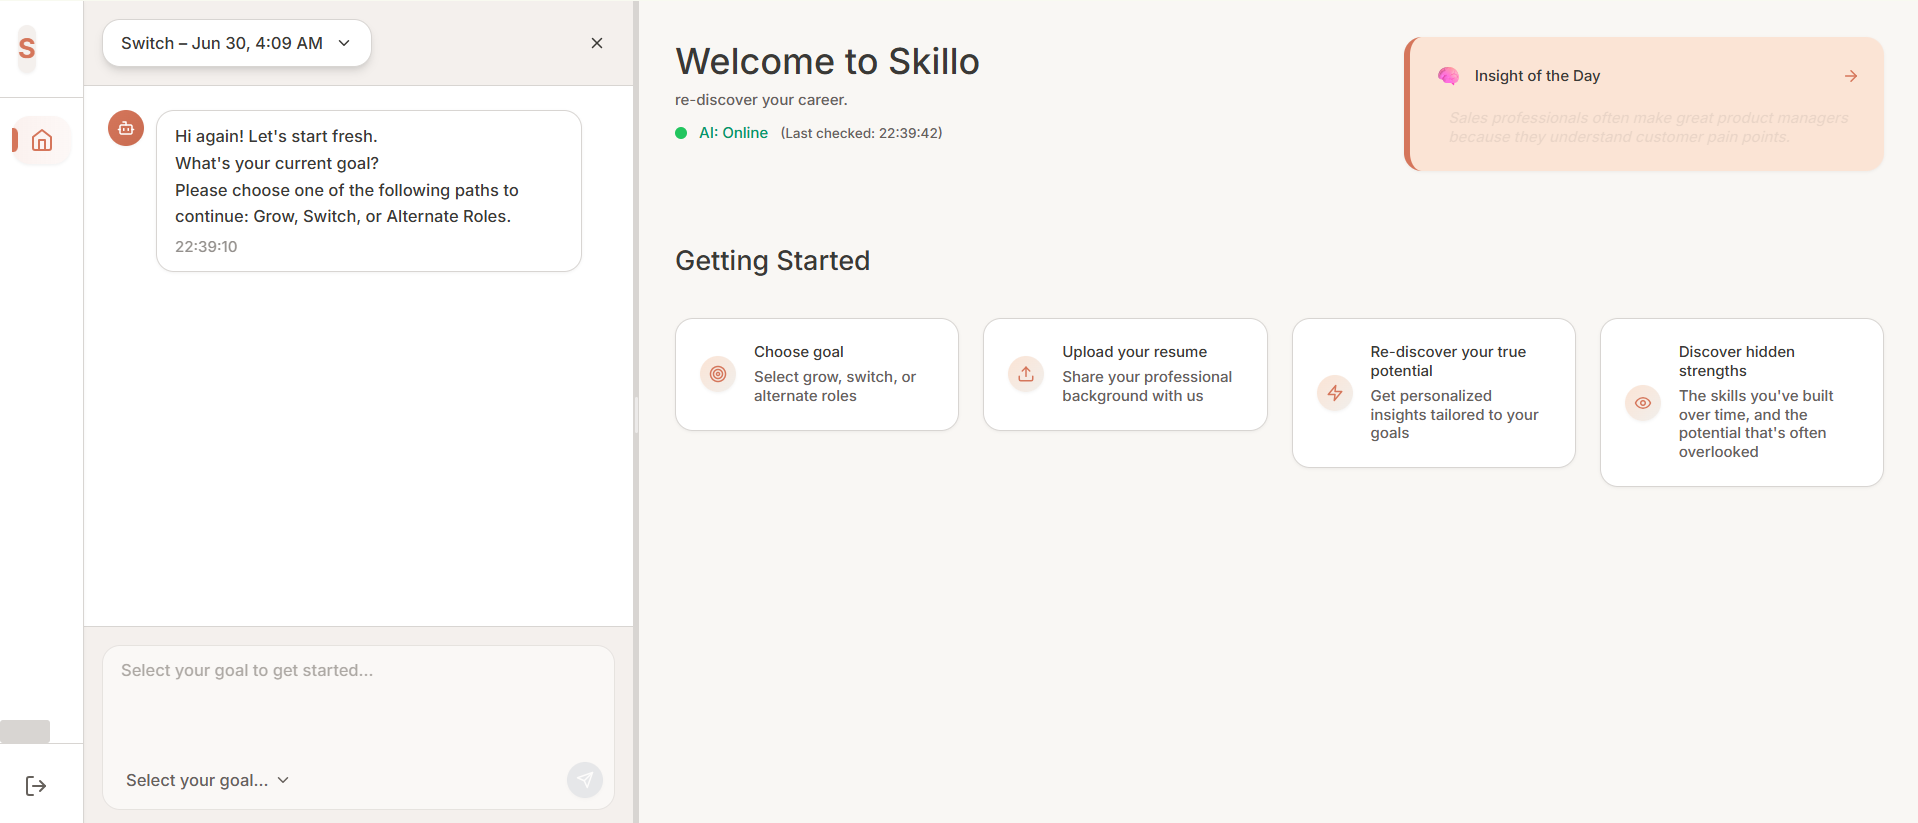The height and width of the screenshot is (823, 1918).
Task: Click the eye icon on hidden strengths card
Action: [x=1643, y=403]
